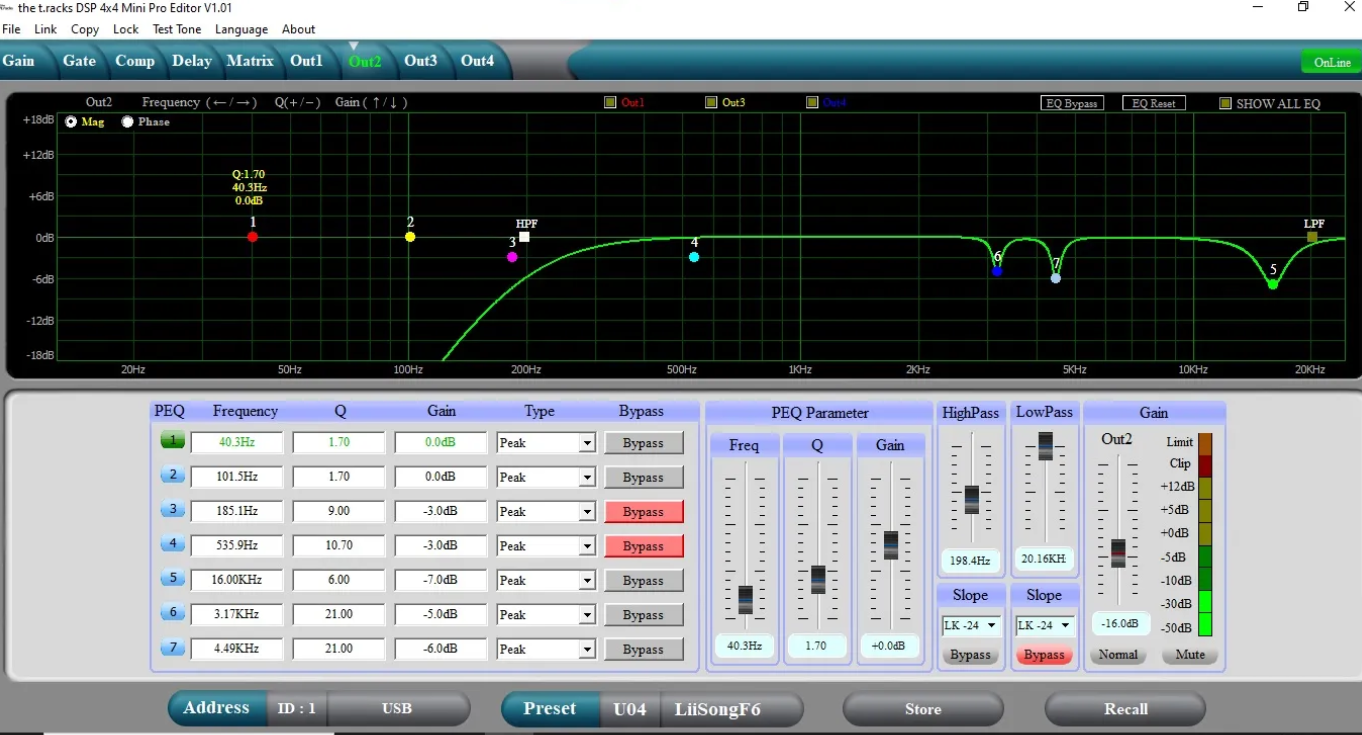Click the Store preset button
This screenshot has width=1362, height=735.
(x=923, y=709)
